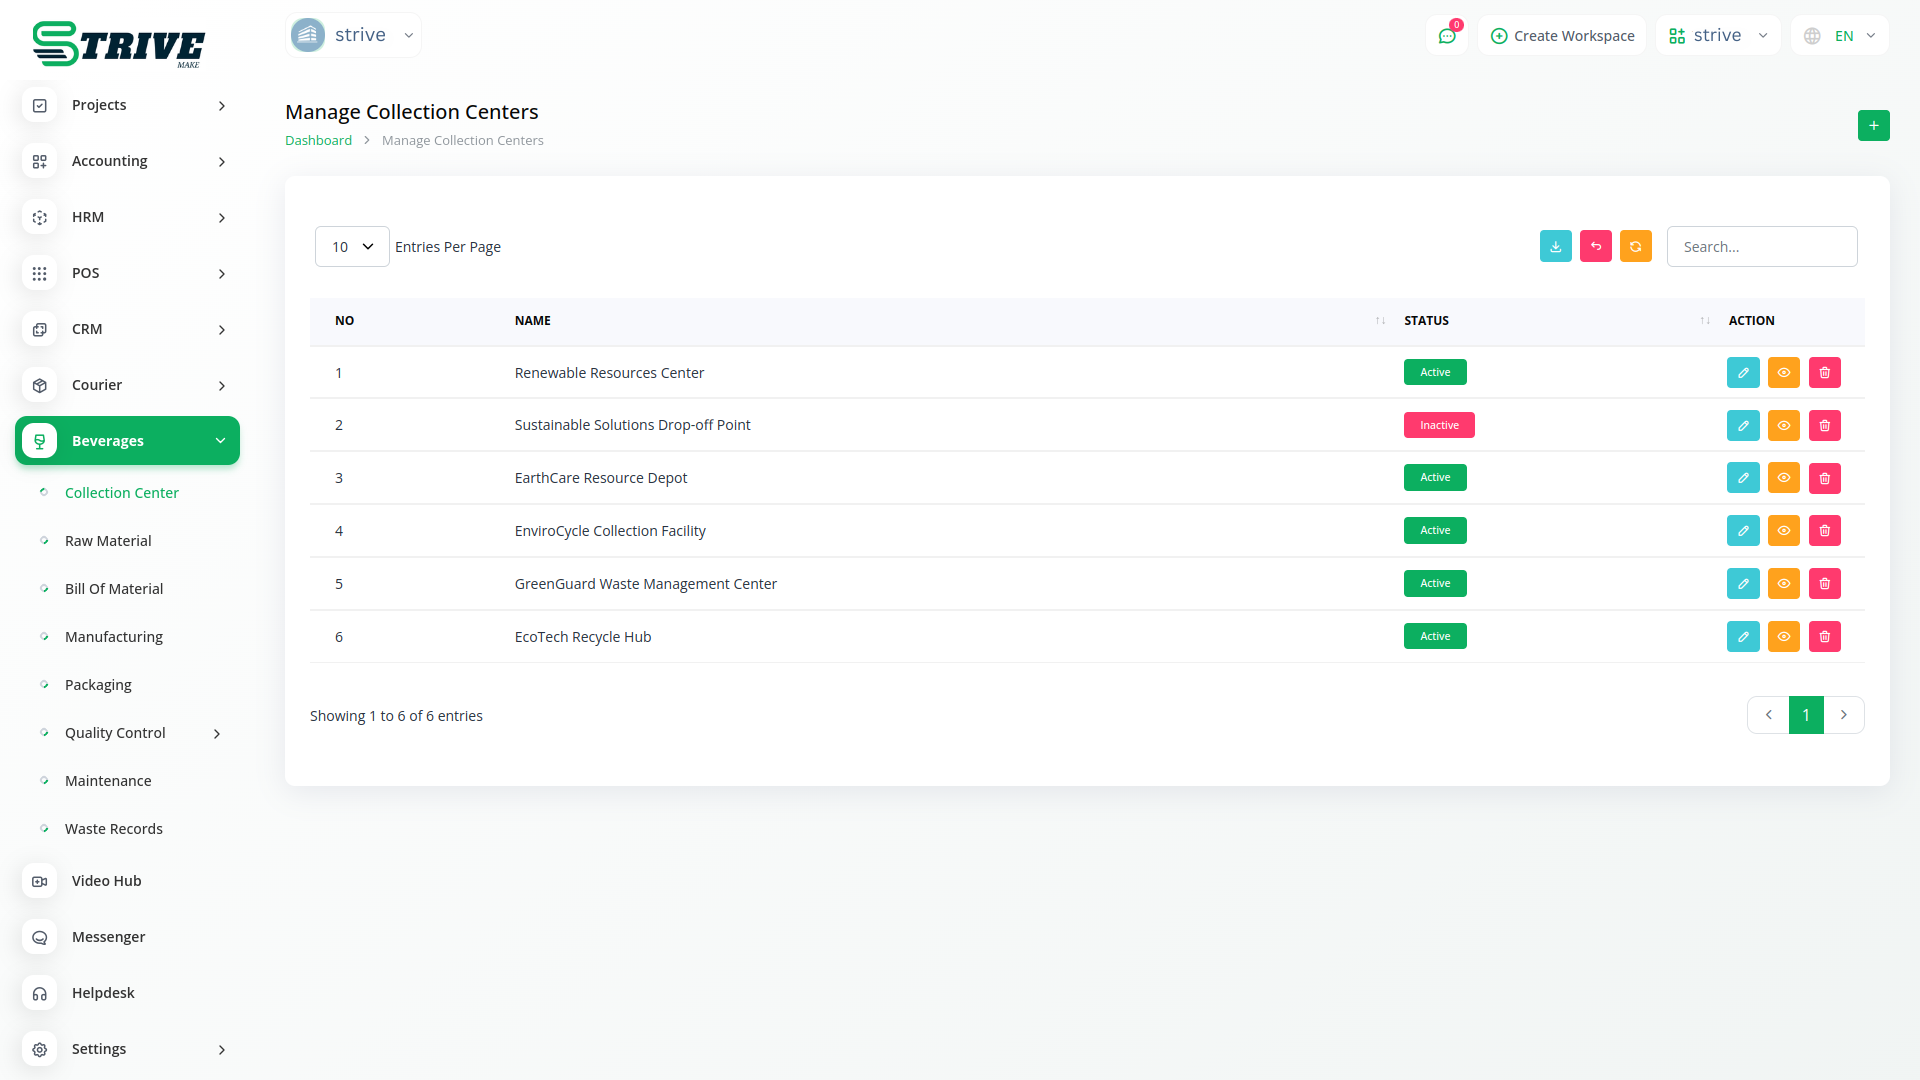Delete the EcoTech Recycle Hub row
Screen dimensions: 1920x1080
[x=1824, y=637]
